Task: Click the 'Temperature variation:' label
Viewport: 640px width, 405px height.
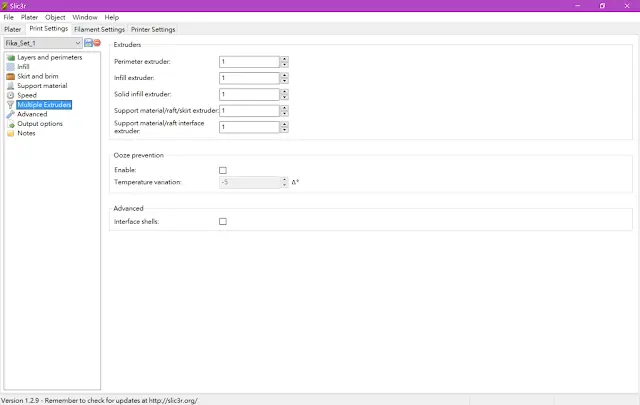Action: (x=148, y=182)
